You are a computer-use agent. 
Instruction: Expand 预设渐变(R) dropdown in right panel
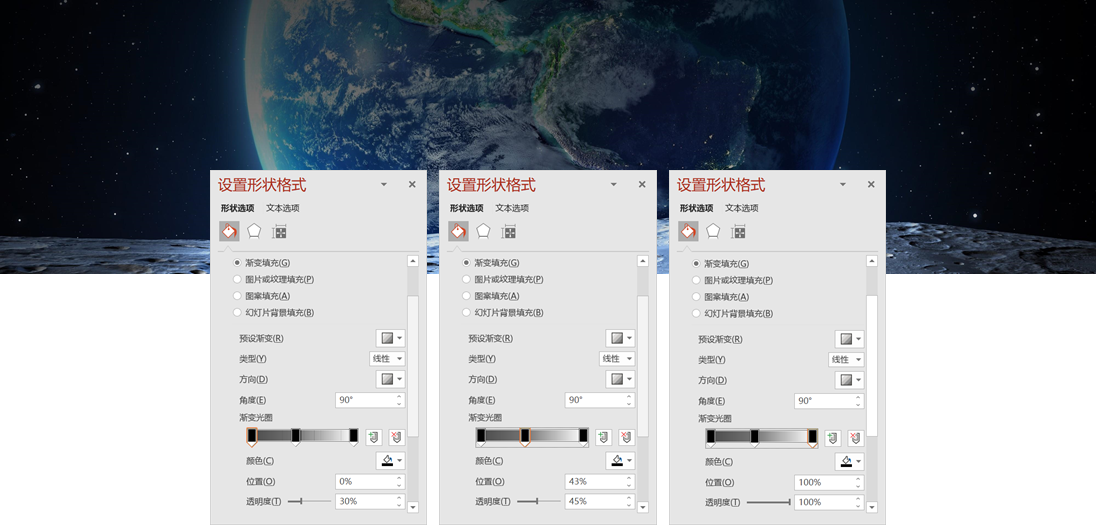[850, 339]
